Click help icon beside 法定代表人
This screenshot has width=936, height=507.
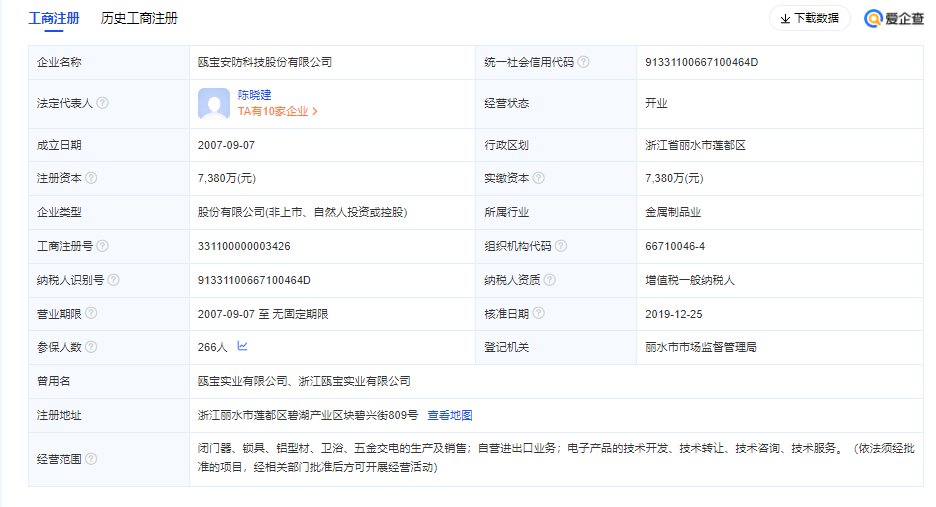(103, 103)
